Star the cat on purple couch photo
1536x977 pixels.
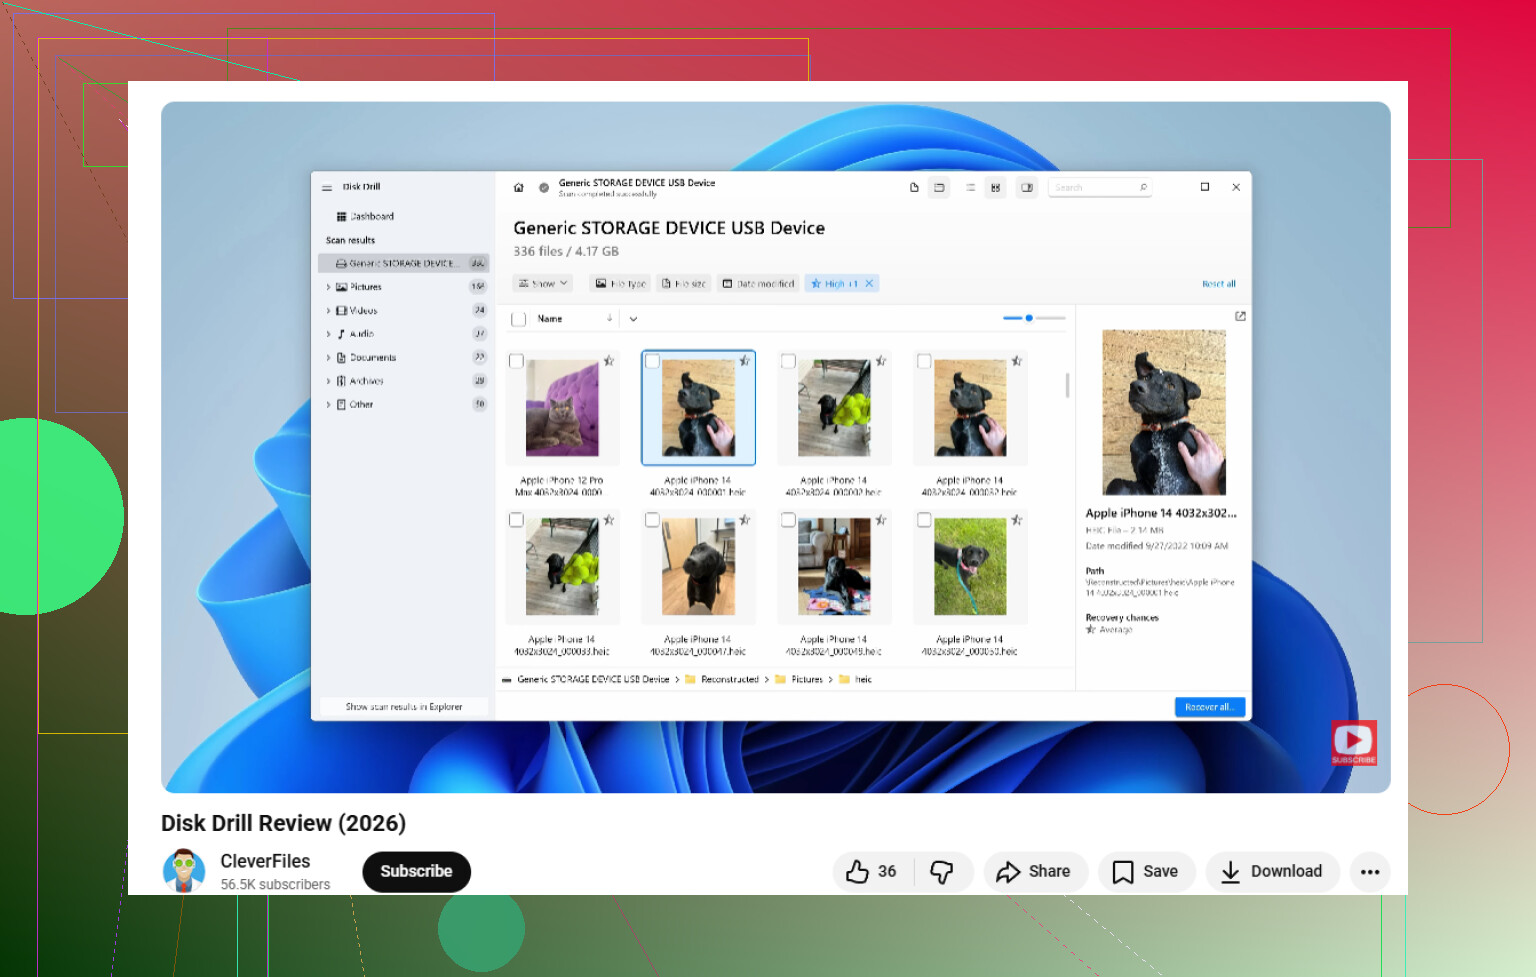click(x=608, y=361)
